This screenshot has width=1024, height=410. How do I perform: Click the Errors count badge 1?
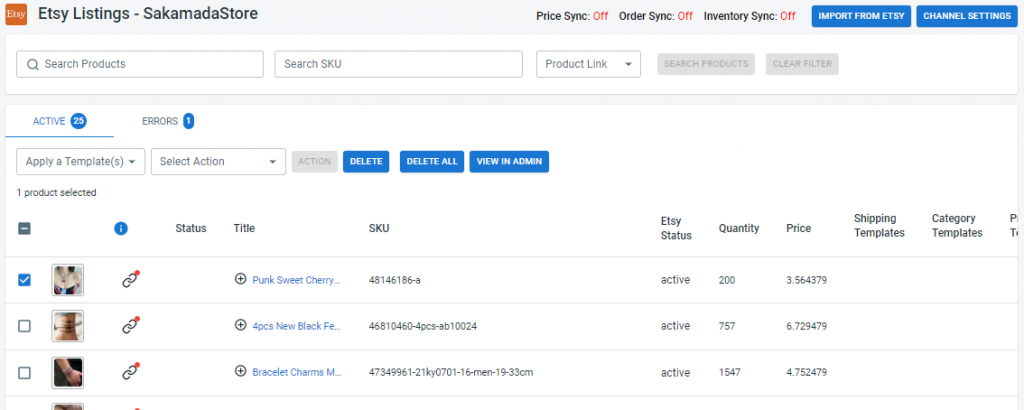188,121
